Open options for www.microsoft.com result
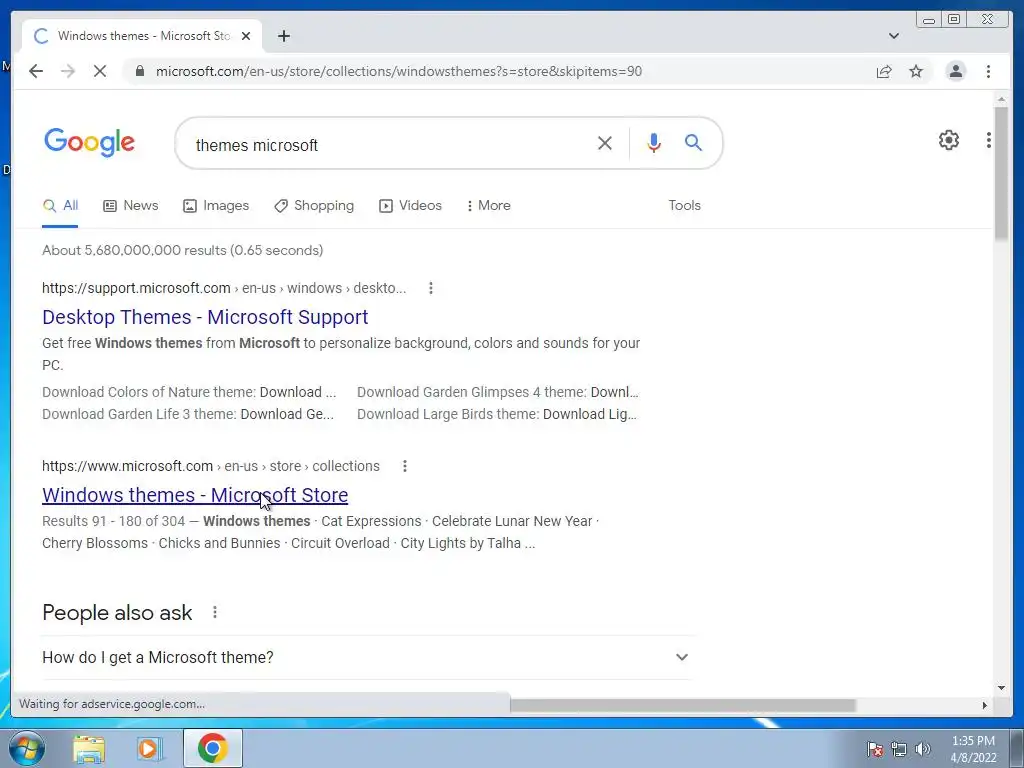The width and height of the screenshot is (1024, 768). pos(405,466)
